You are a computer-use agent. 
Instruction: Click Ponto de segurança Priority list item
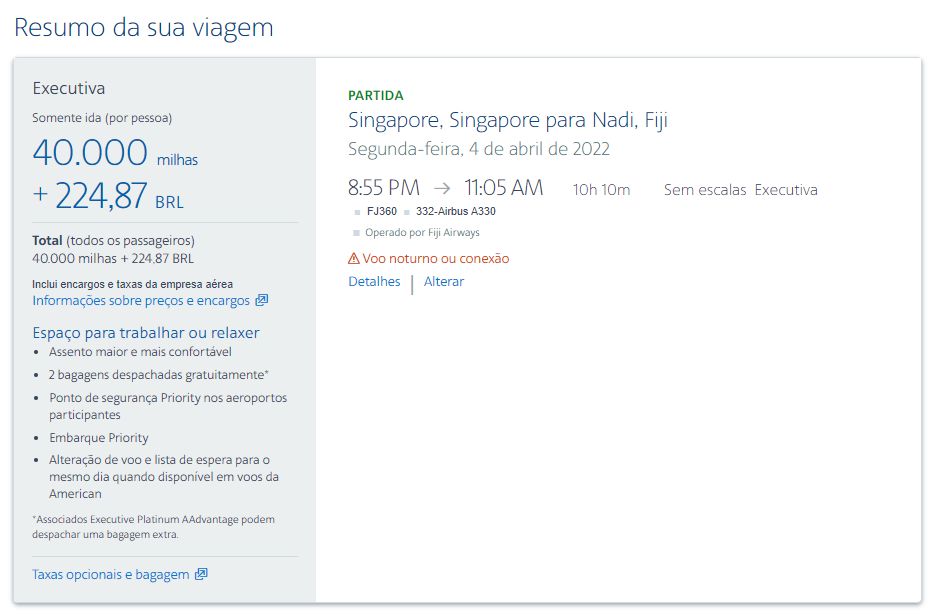click(168, 406)
